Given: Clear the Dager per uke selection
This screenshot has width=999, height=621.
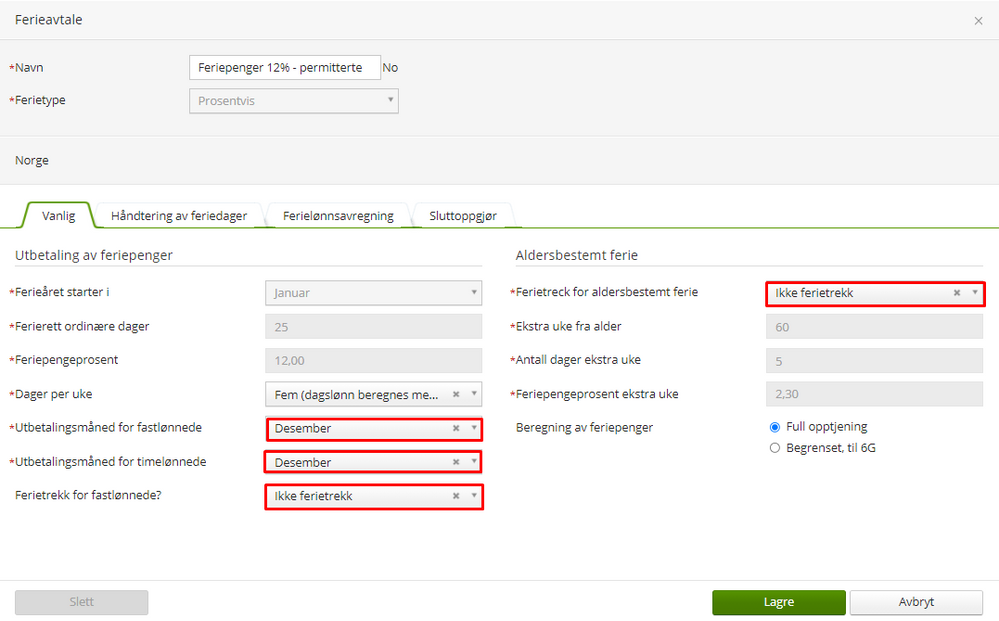Looking at the screenshot, I should tap(456, 394).
